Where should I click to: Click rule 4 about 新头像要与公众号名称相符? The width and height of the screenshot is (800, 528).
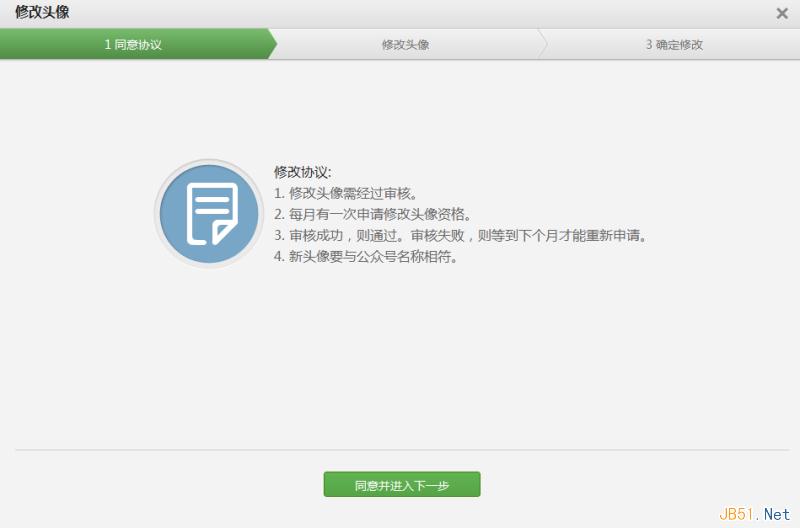366,257
